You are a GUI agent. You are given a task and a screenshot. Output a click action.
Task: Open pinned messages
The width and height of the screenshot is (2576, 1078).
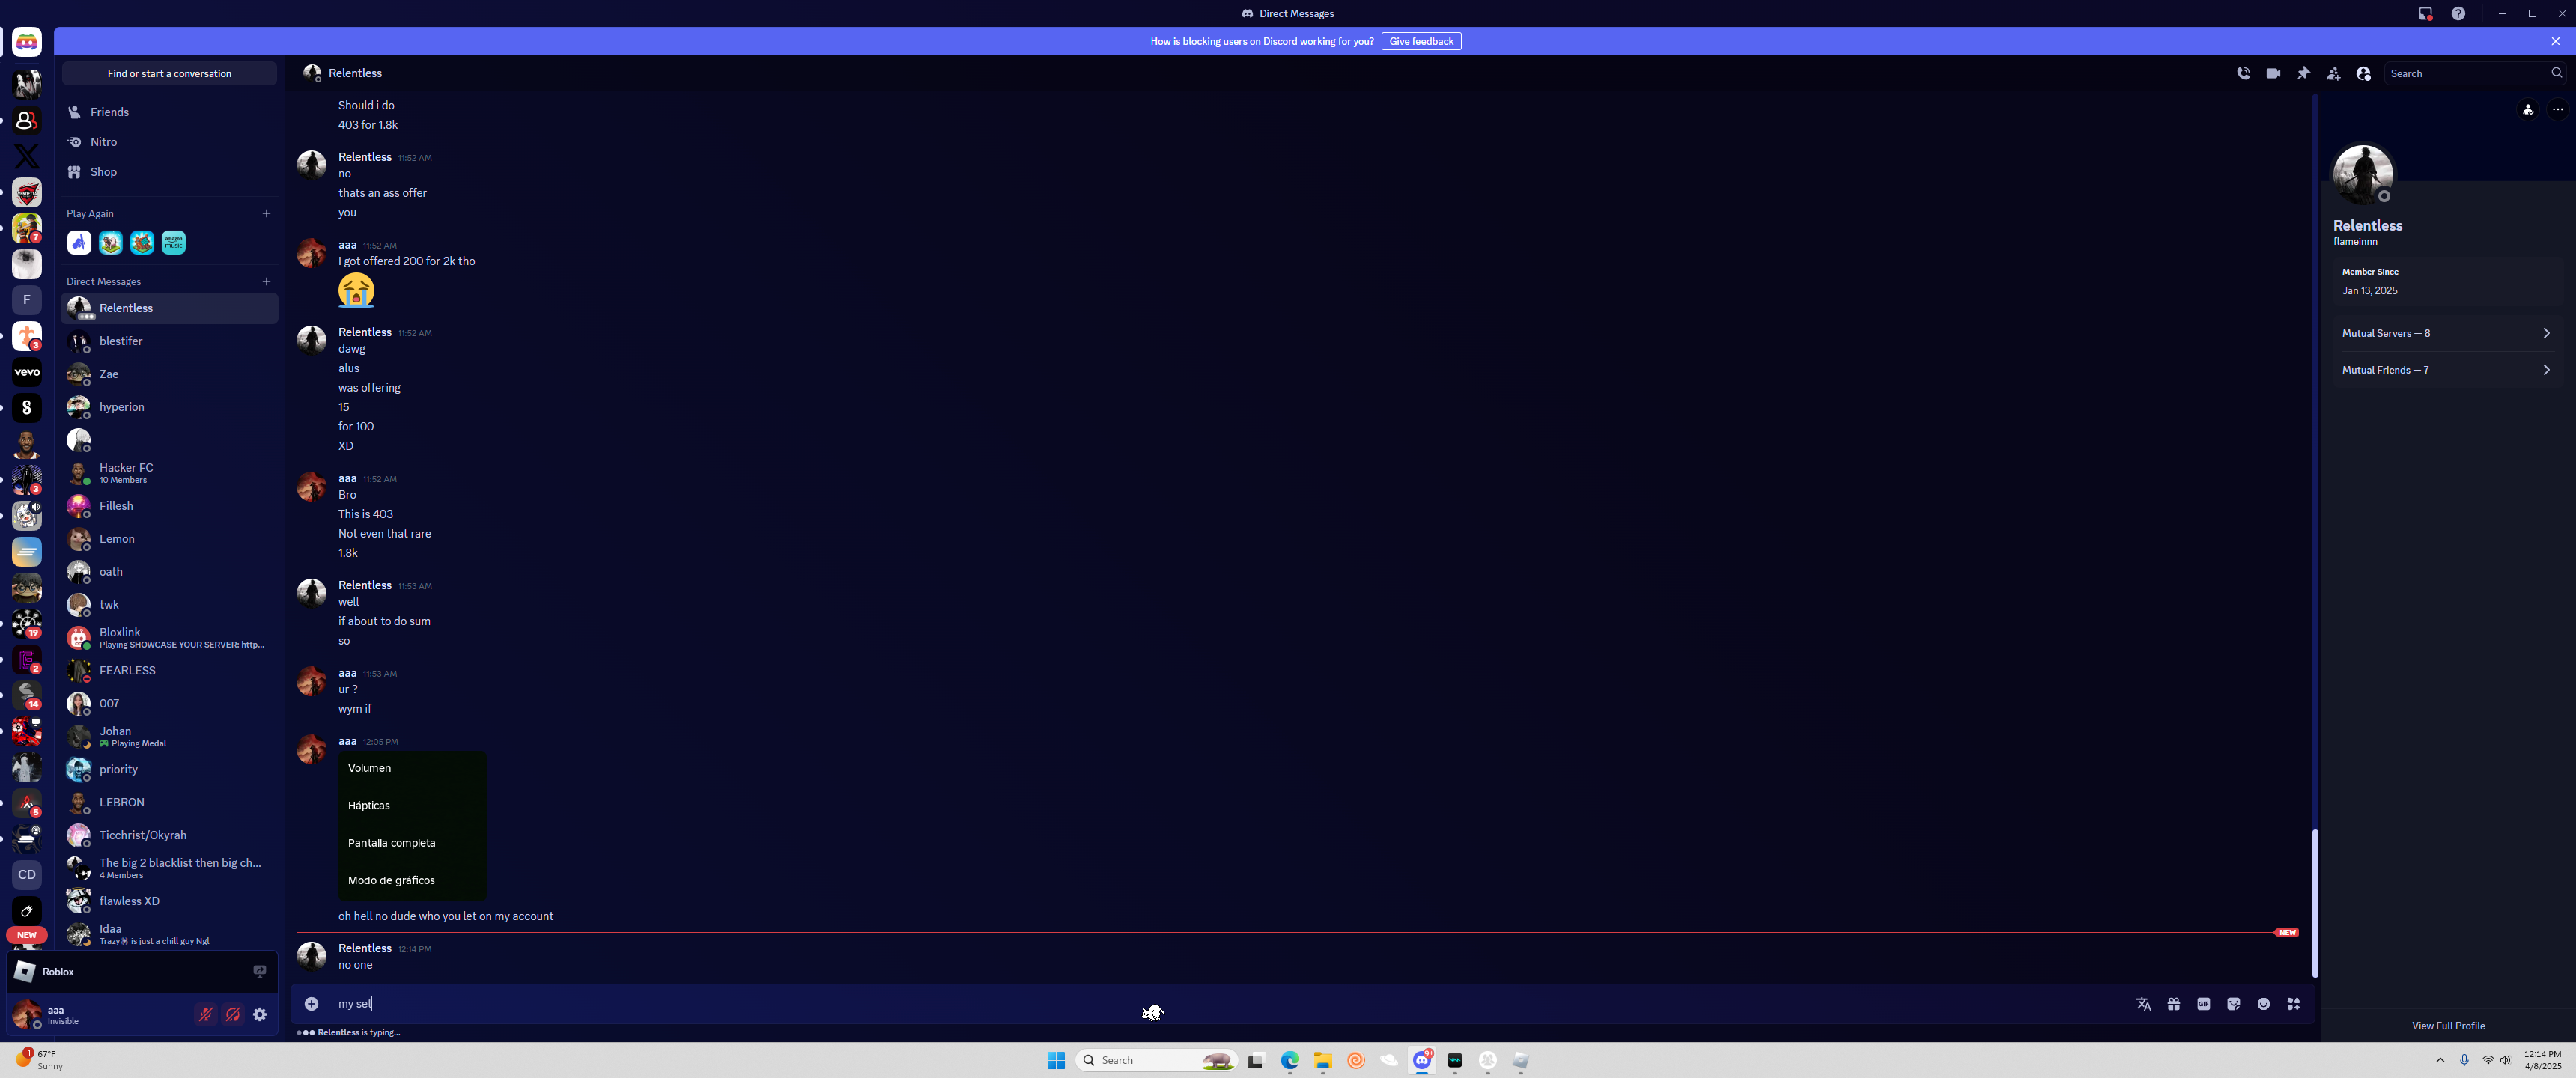coord(2303,73)
